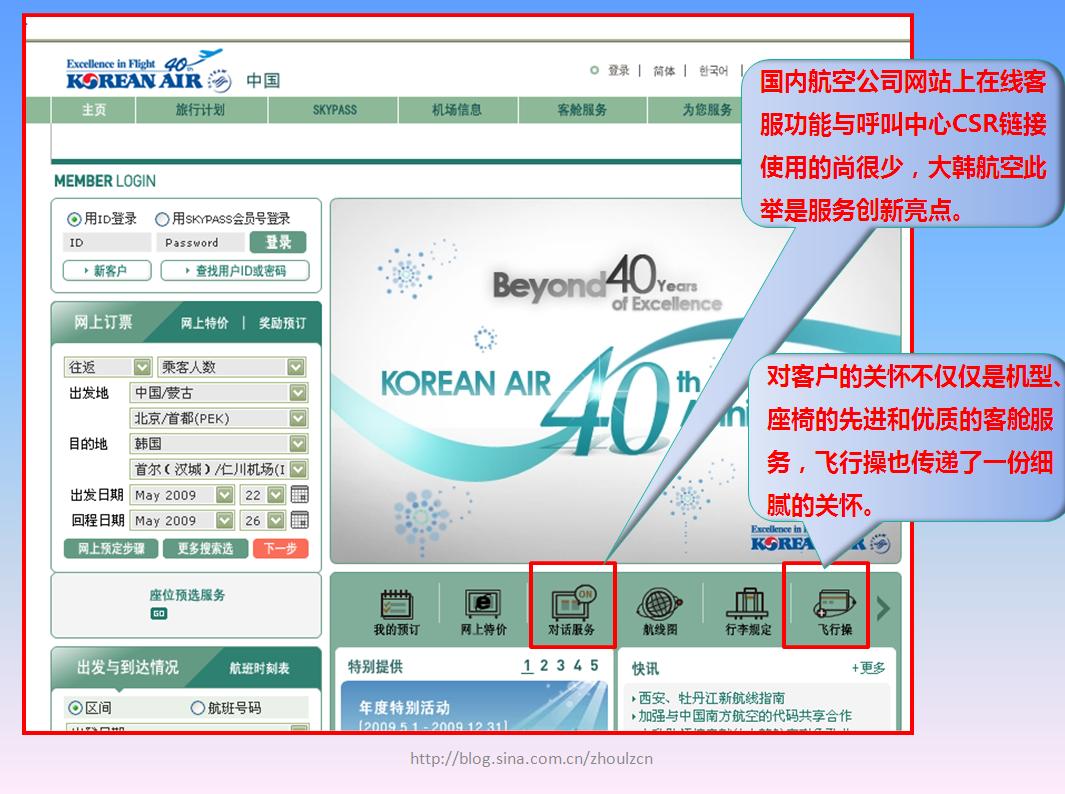Image resolution: width=1065 pixels, height=794 pixels.
Task: Click the 新客户 button
Action: tap(107, 270)
